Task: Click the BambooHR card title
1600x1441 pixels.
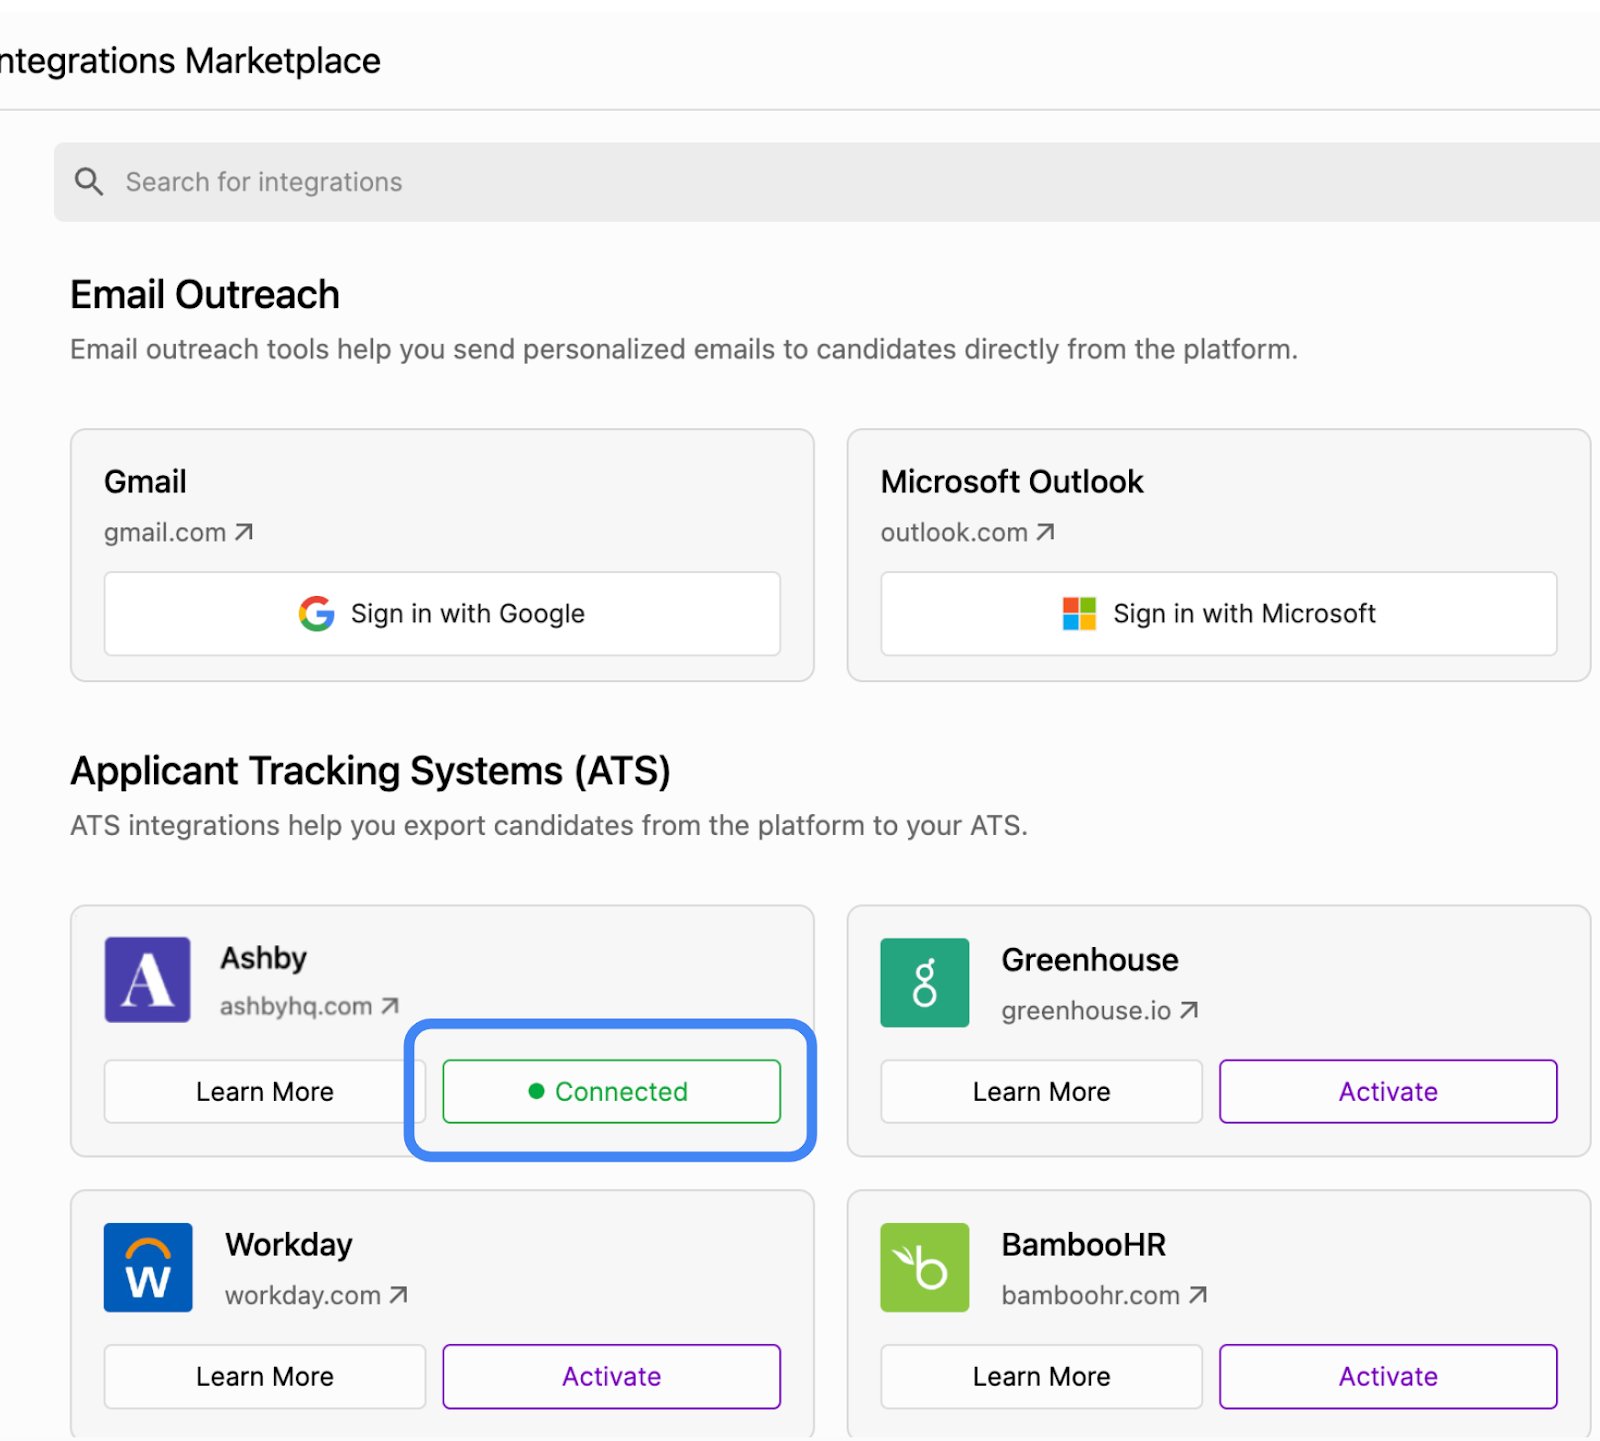Action: click(x=1084, y=1245)
